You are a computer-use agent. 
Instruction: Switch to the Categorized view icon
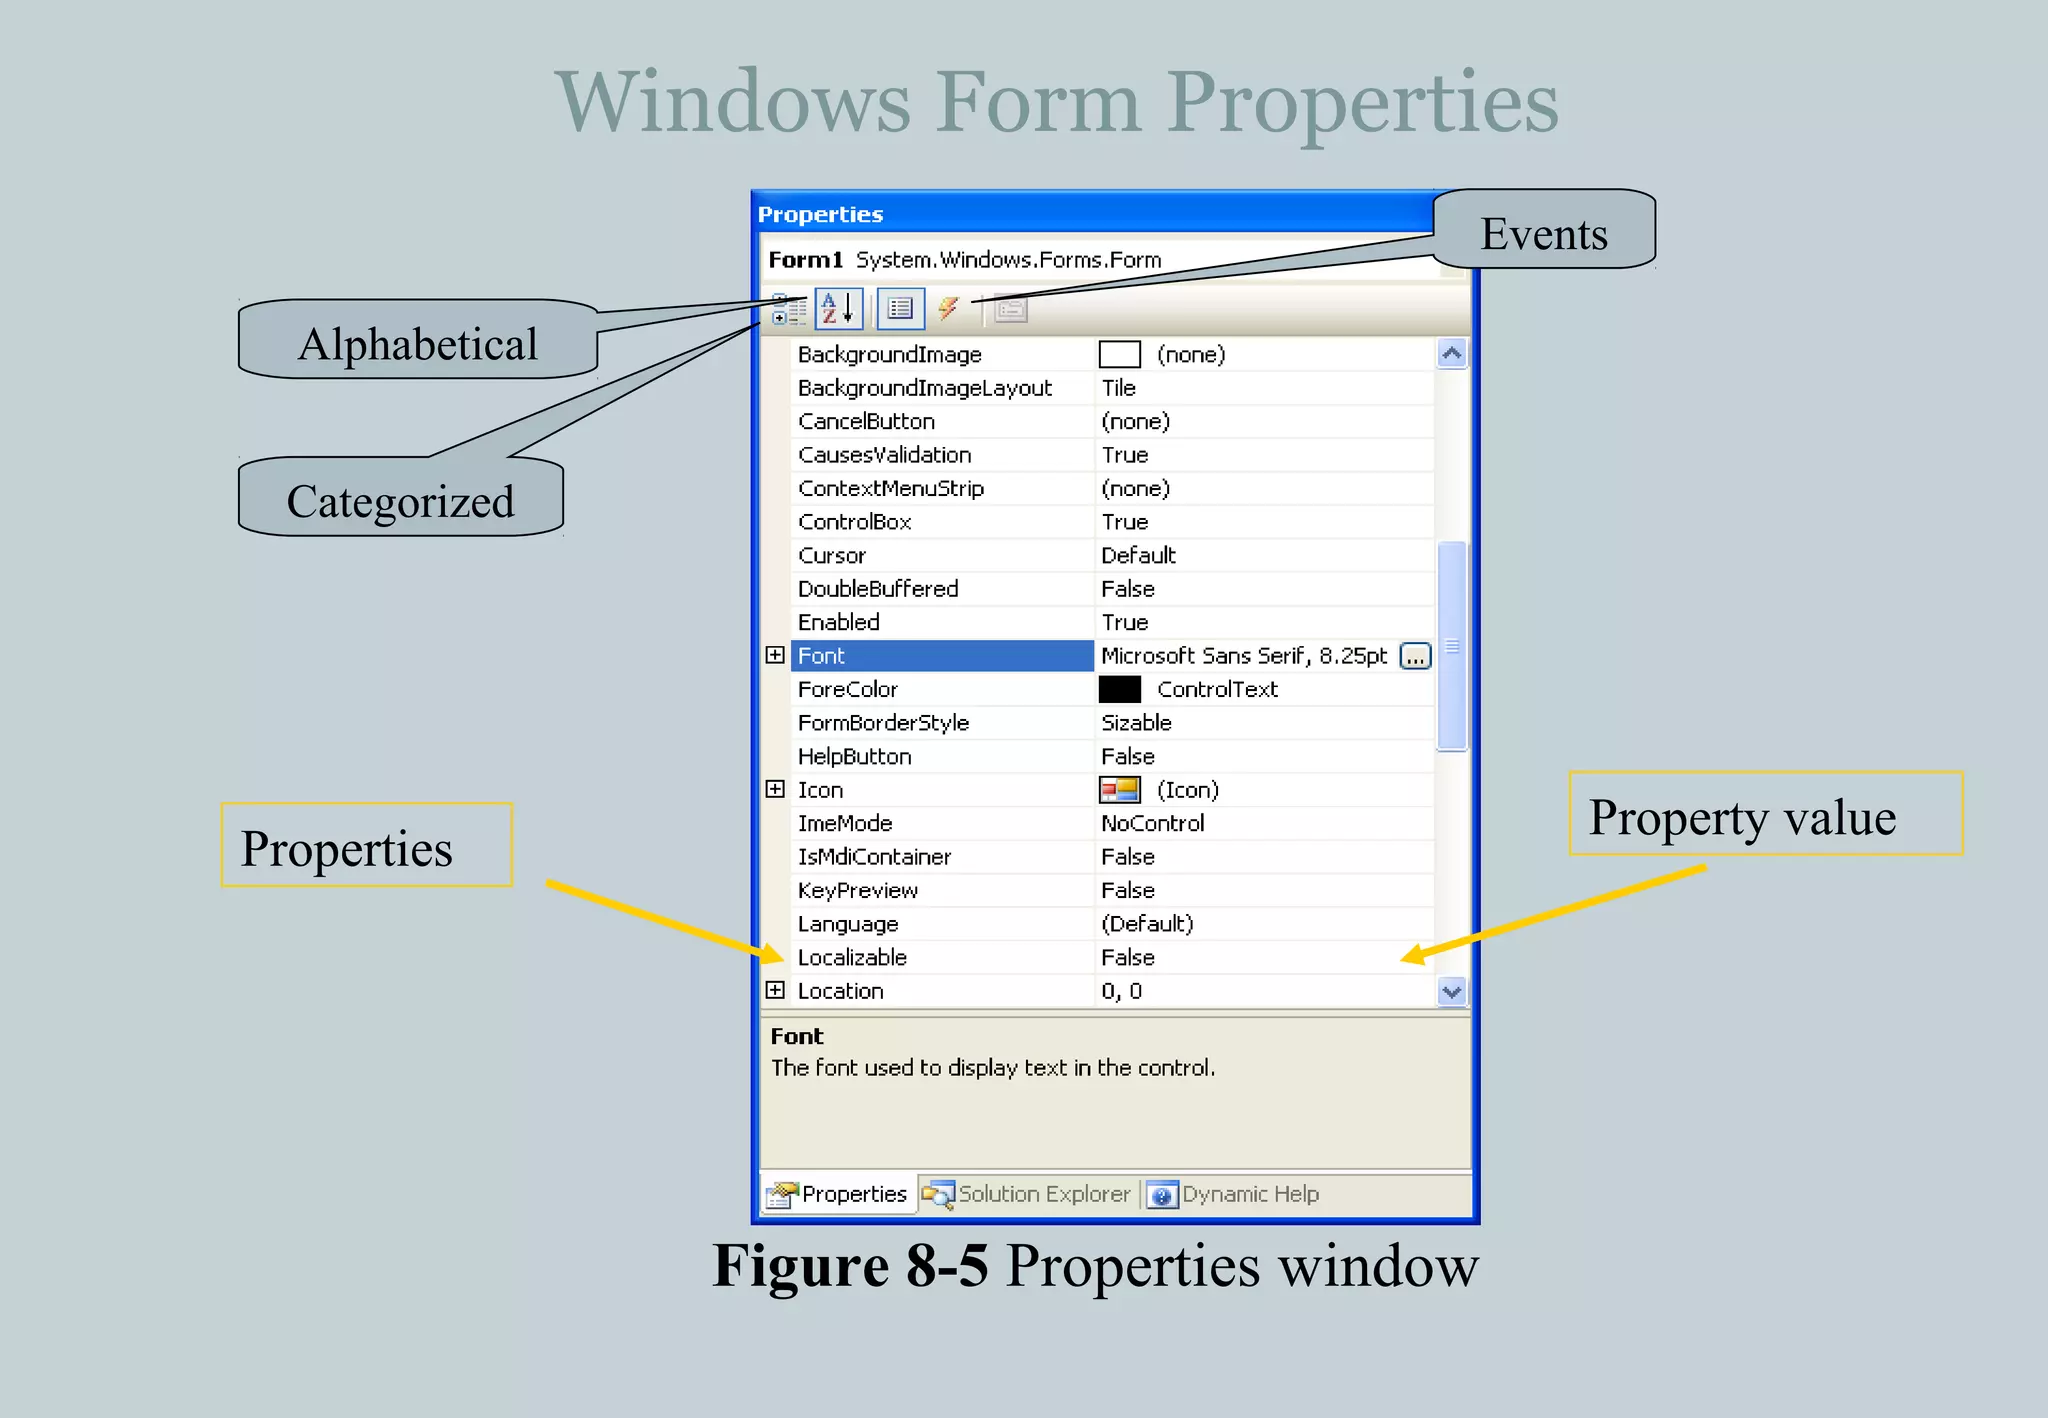[x=788, y=309]
